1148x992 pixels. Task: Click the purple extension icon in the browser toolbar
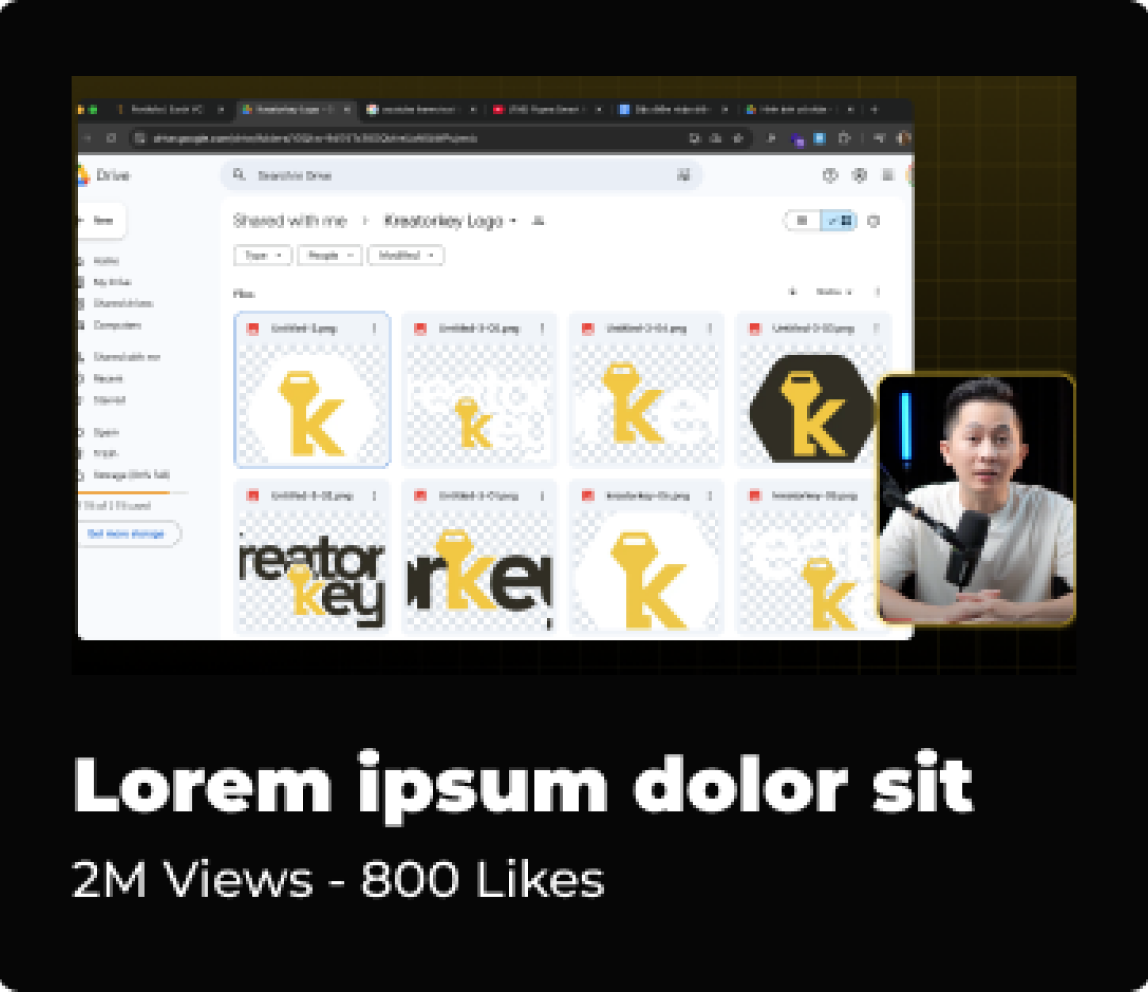point(797,139)
